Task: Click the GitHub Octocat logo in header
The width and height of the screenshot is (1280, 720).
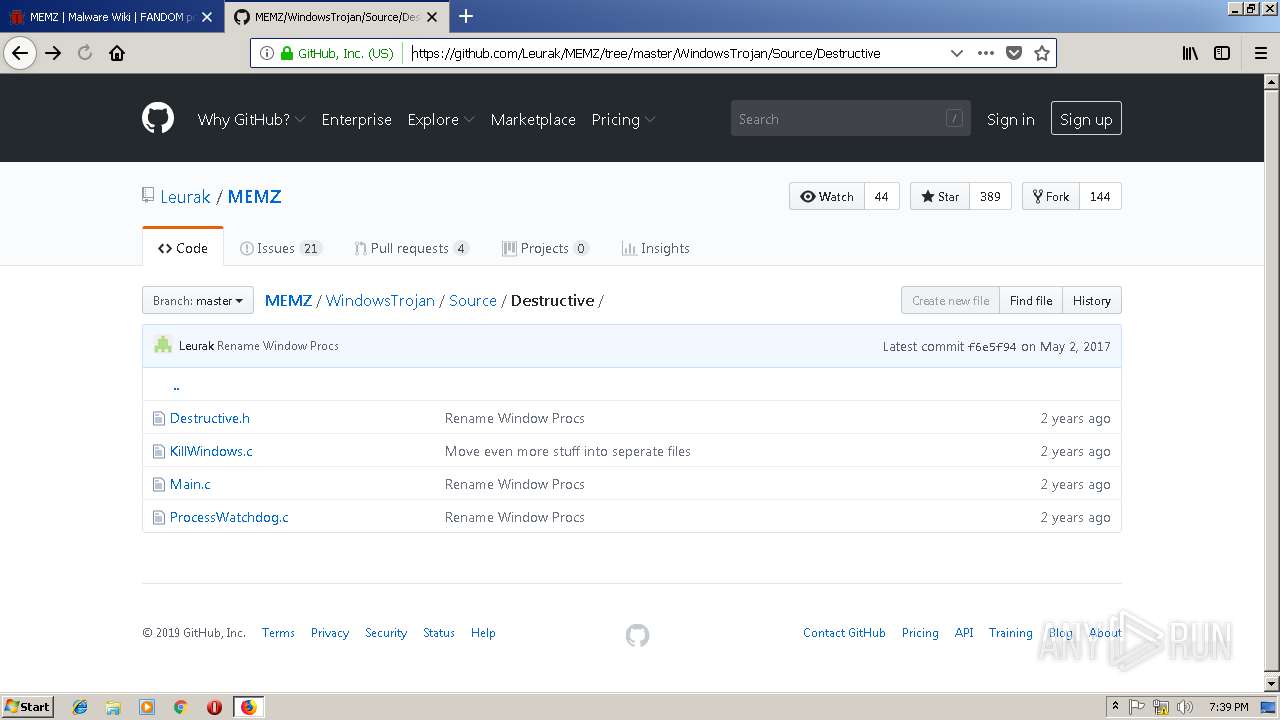Action: coord(158,118)
